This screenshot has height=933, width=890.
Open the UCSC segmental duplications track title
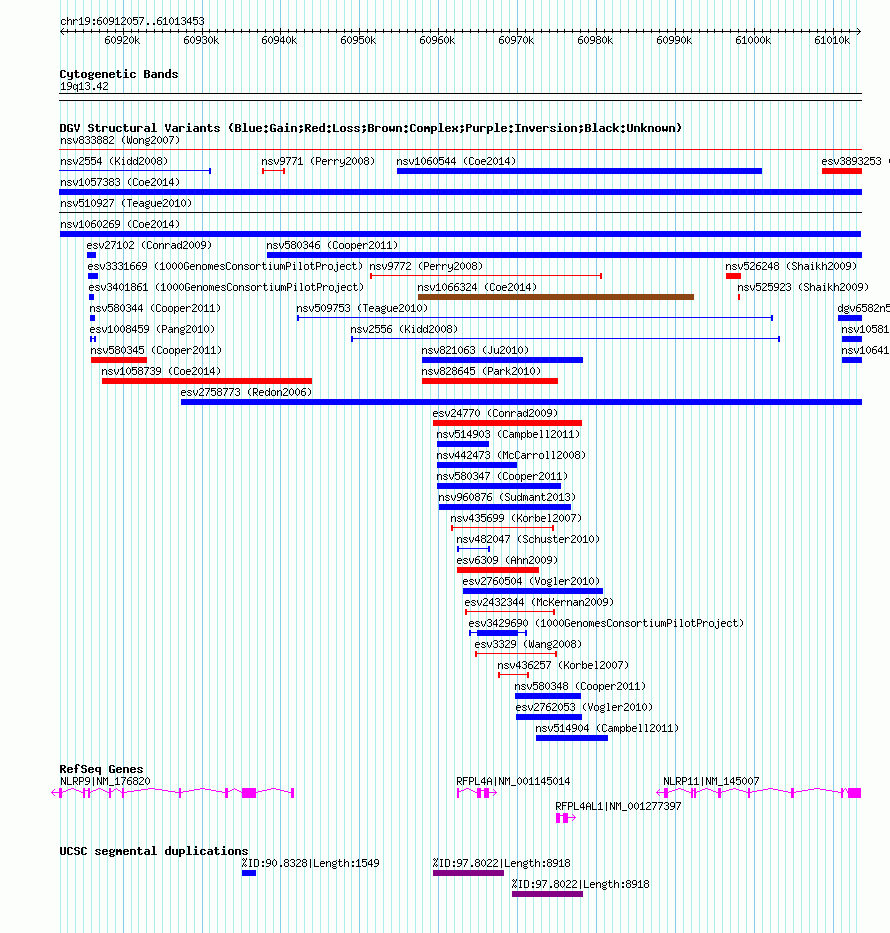tap(153, 851)
